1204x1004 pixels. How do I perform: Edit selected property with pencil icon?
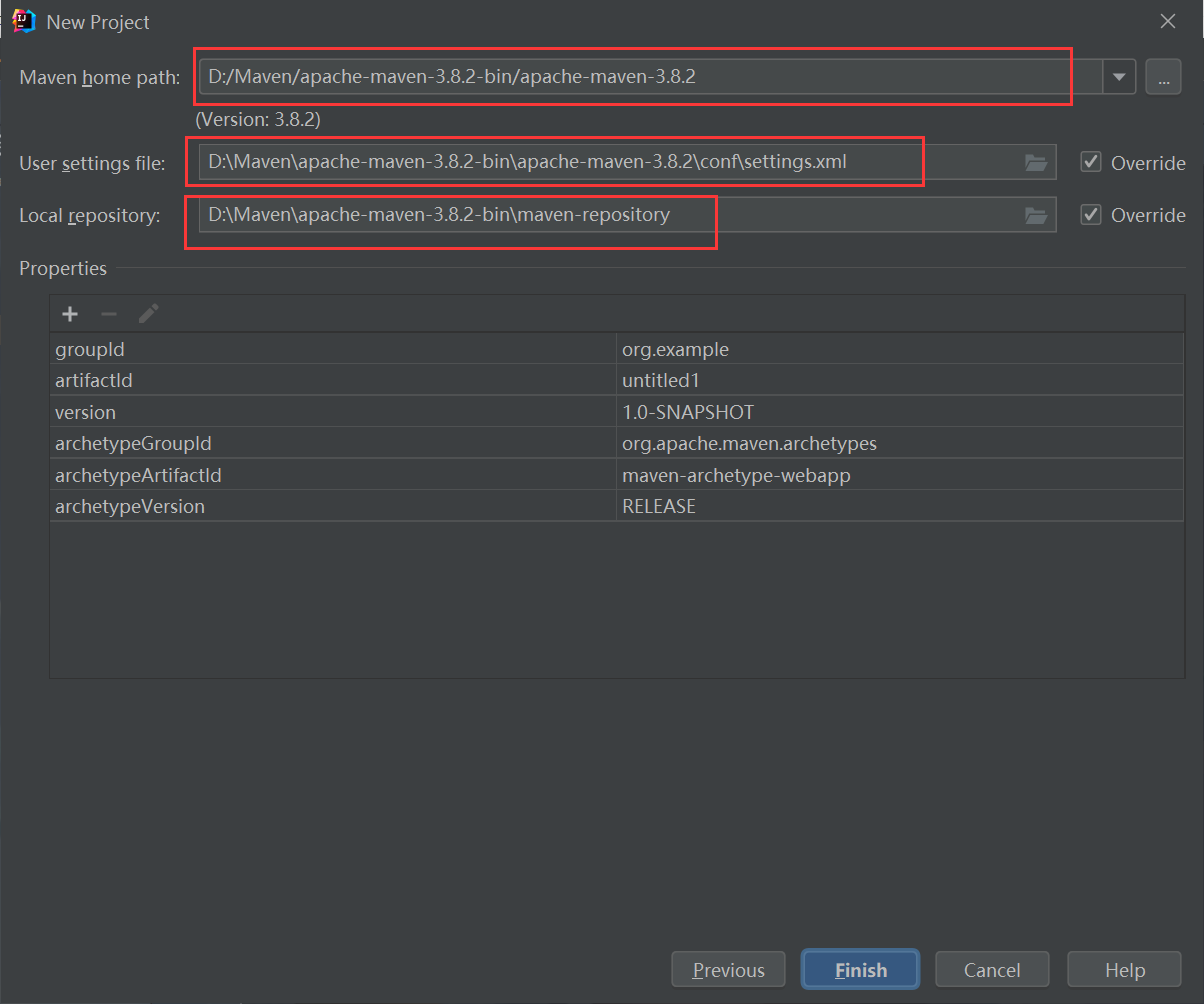[x=148, y=314]
